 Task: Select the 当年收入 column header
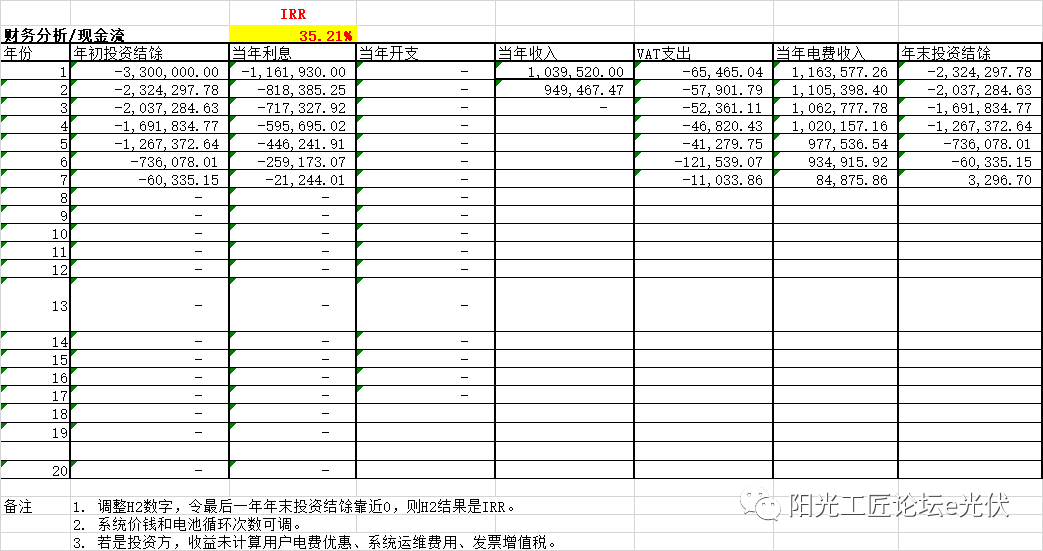pos(564,53)
